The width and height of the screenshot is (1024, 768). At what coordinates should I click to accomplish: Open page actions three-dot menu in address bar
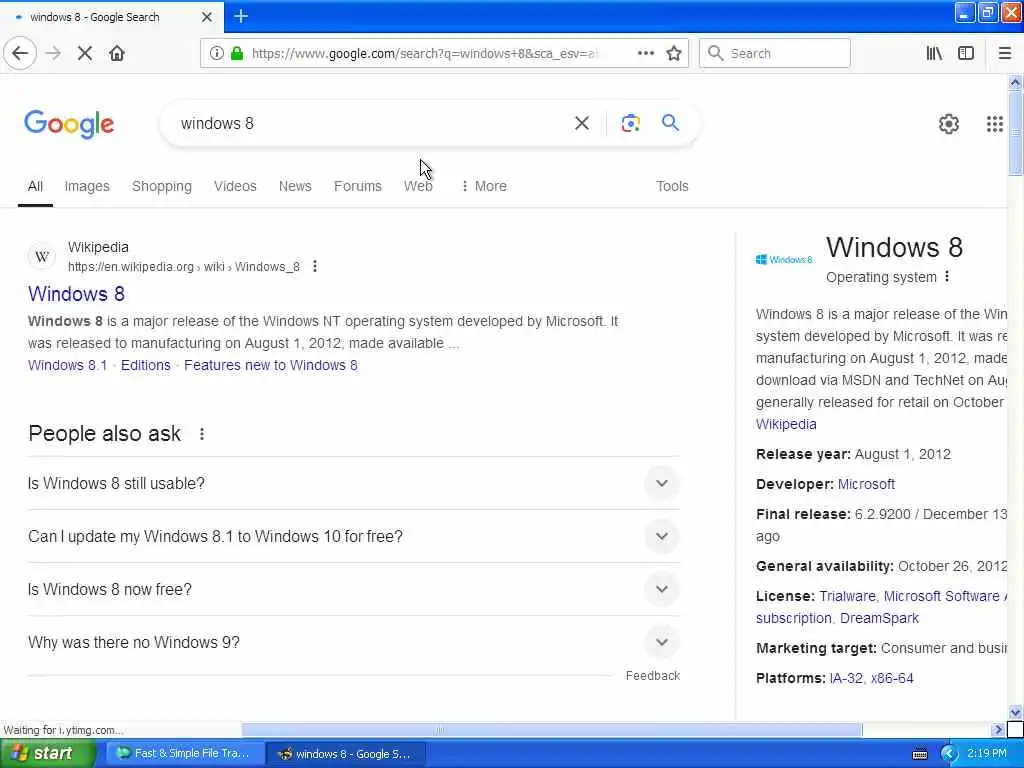tap(645, 53)
